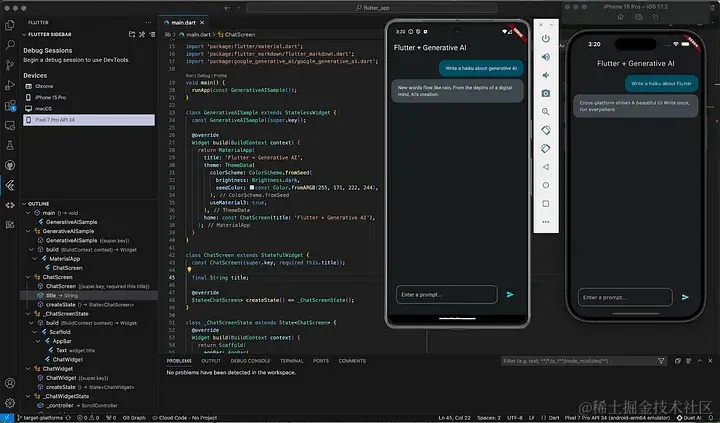Open the Search view in activity bar
Image resolution: width=720 pixels, height=423 pixels.
[x=10, y=45]
